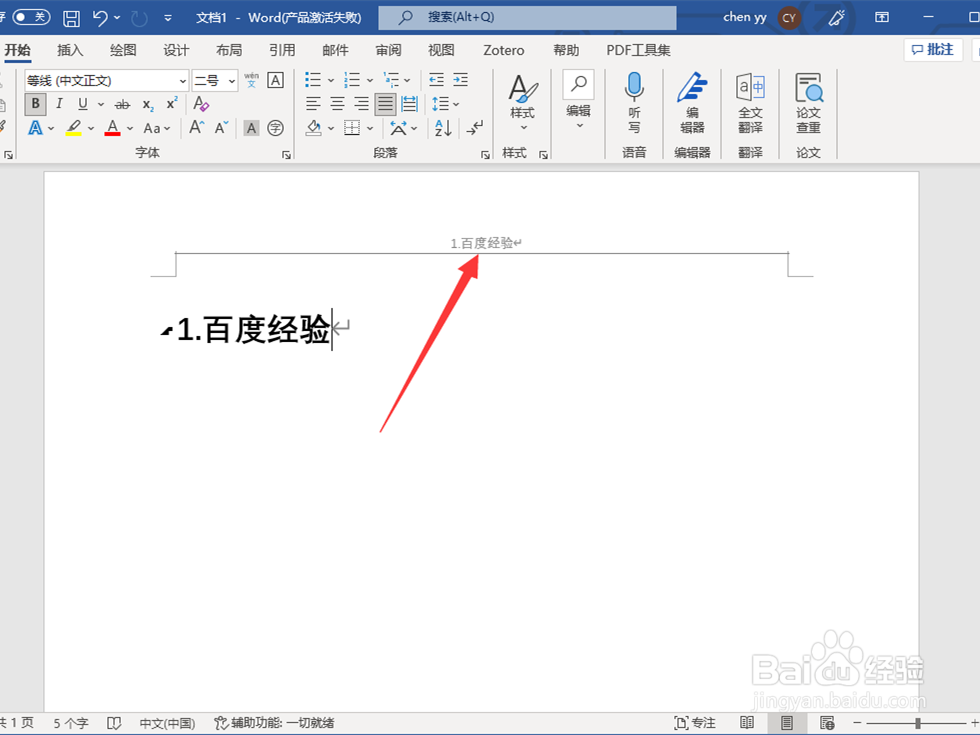This screenshot has height=735, width=980.
Task: Apply text effects A icon
Action: pos(36,128)
